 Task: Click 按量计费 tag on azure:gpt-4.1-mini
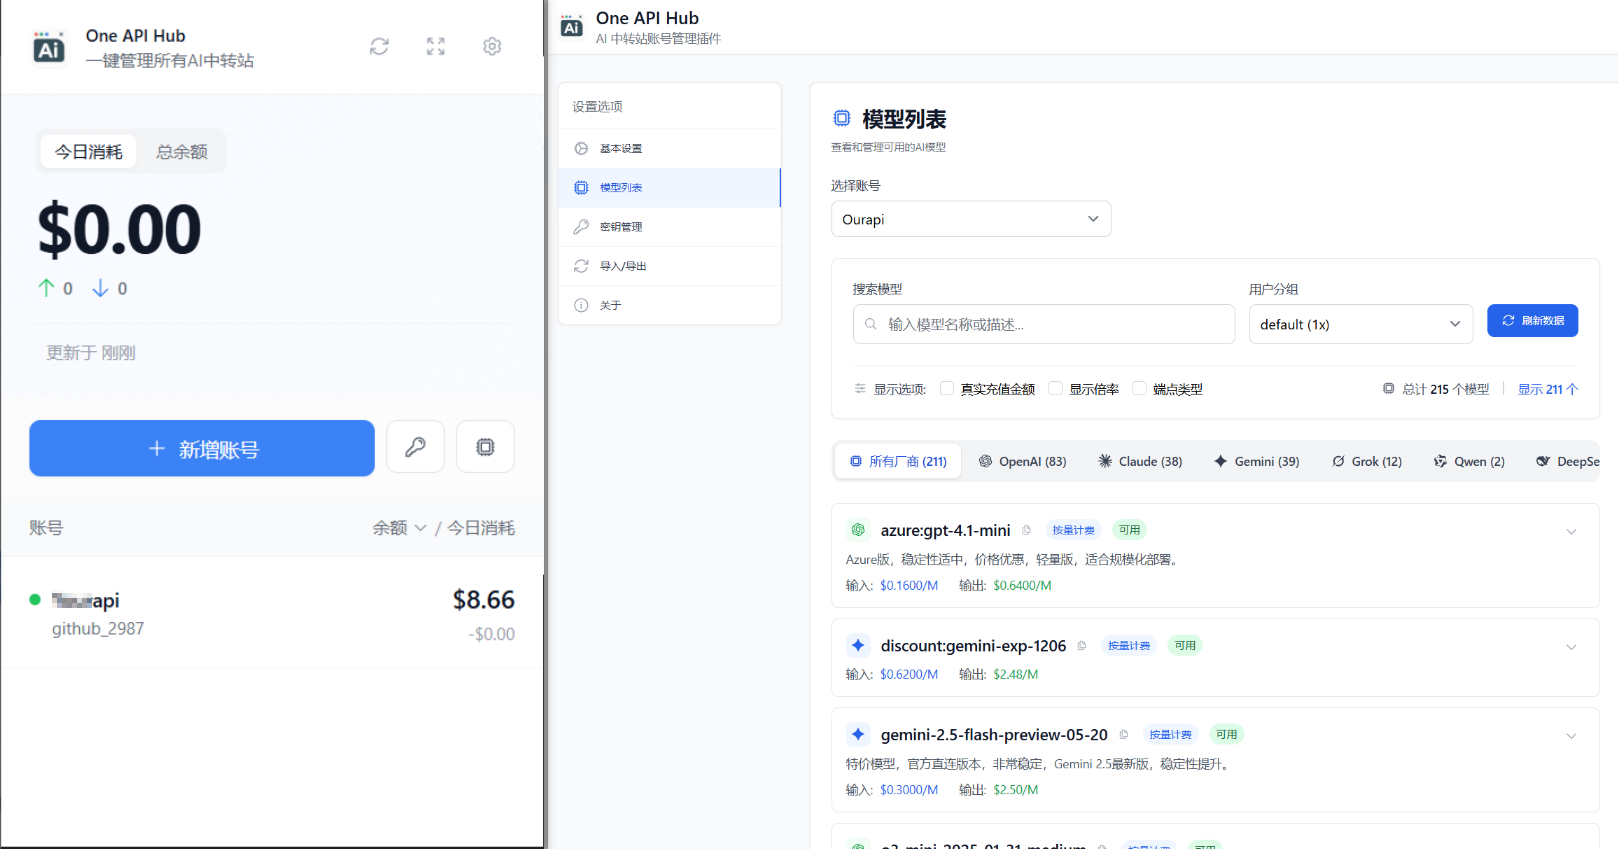pyautogui.click(x=1073, y=530)
